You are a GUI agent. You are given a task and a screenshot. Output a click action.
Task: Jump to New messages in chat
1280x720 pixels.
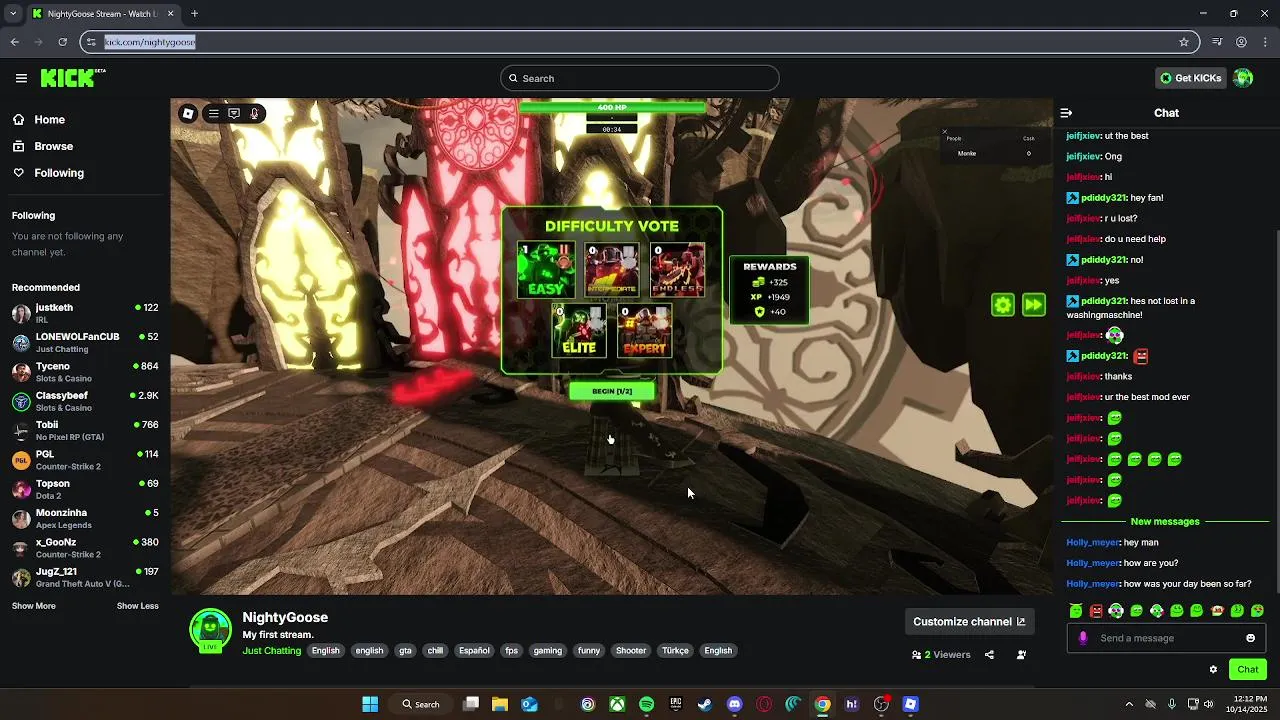1165,522
